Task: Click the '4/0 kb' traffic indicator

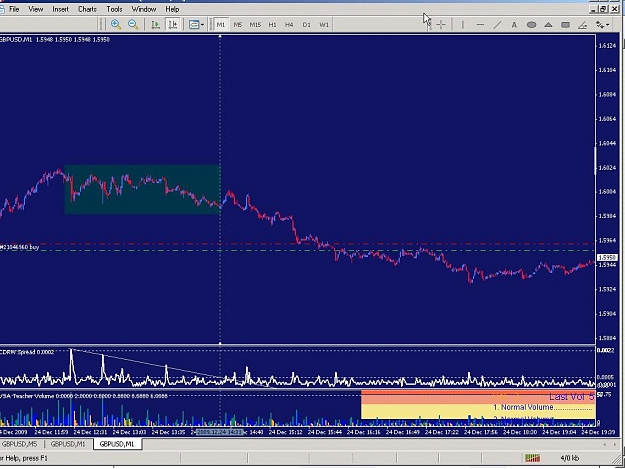Action: [x=570, y=458]
